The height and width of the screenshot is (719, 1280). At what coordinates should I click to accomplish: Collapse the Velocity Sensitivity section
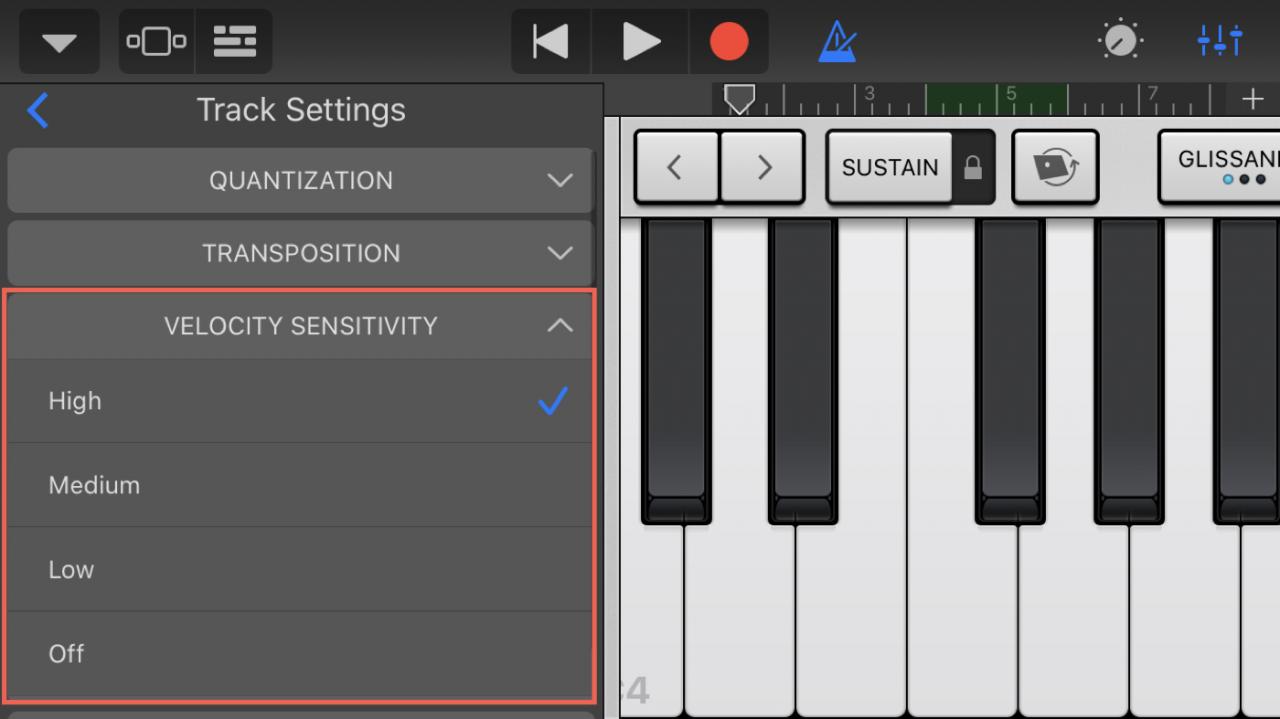click(x=300, y=325)
